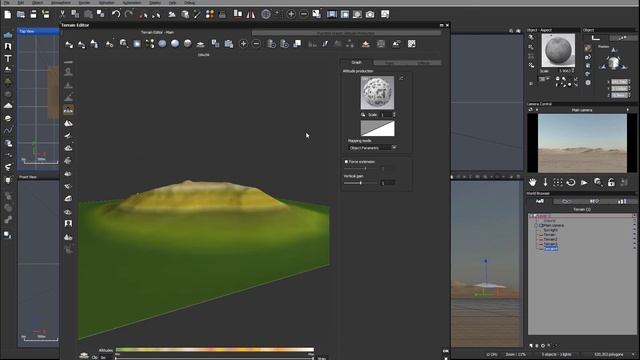
Task: Close the Terrain Editor window
Action: pyautogui.click(x=447, y=25)
